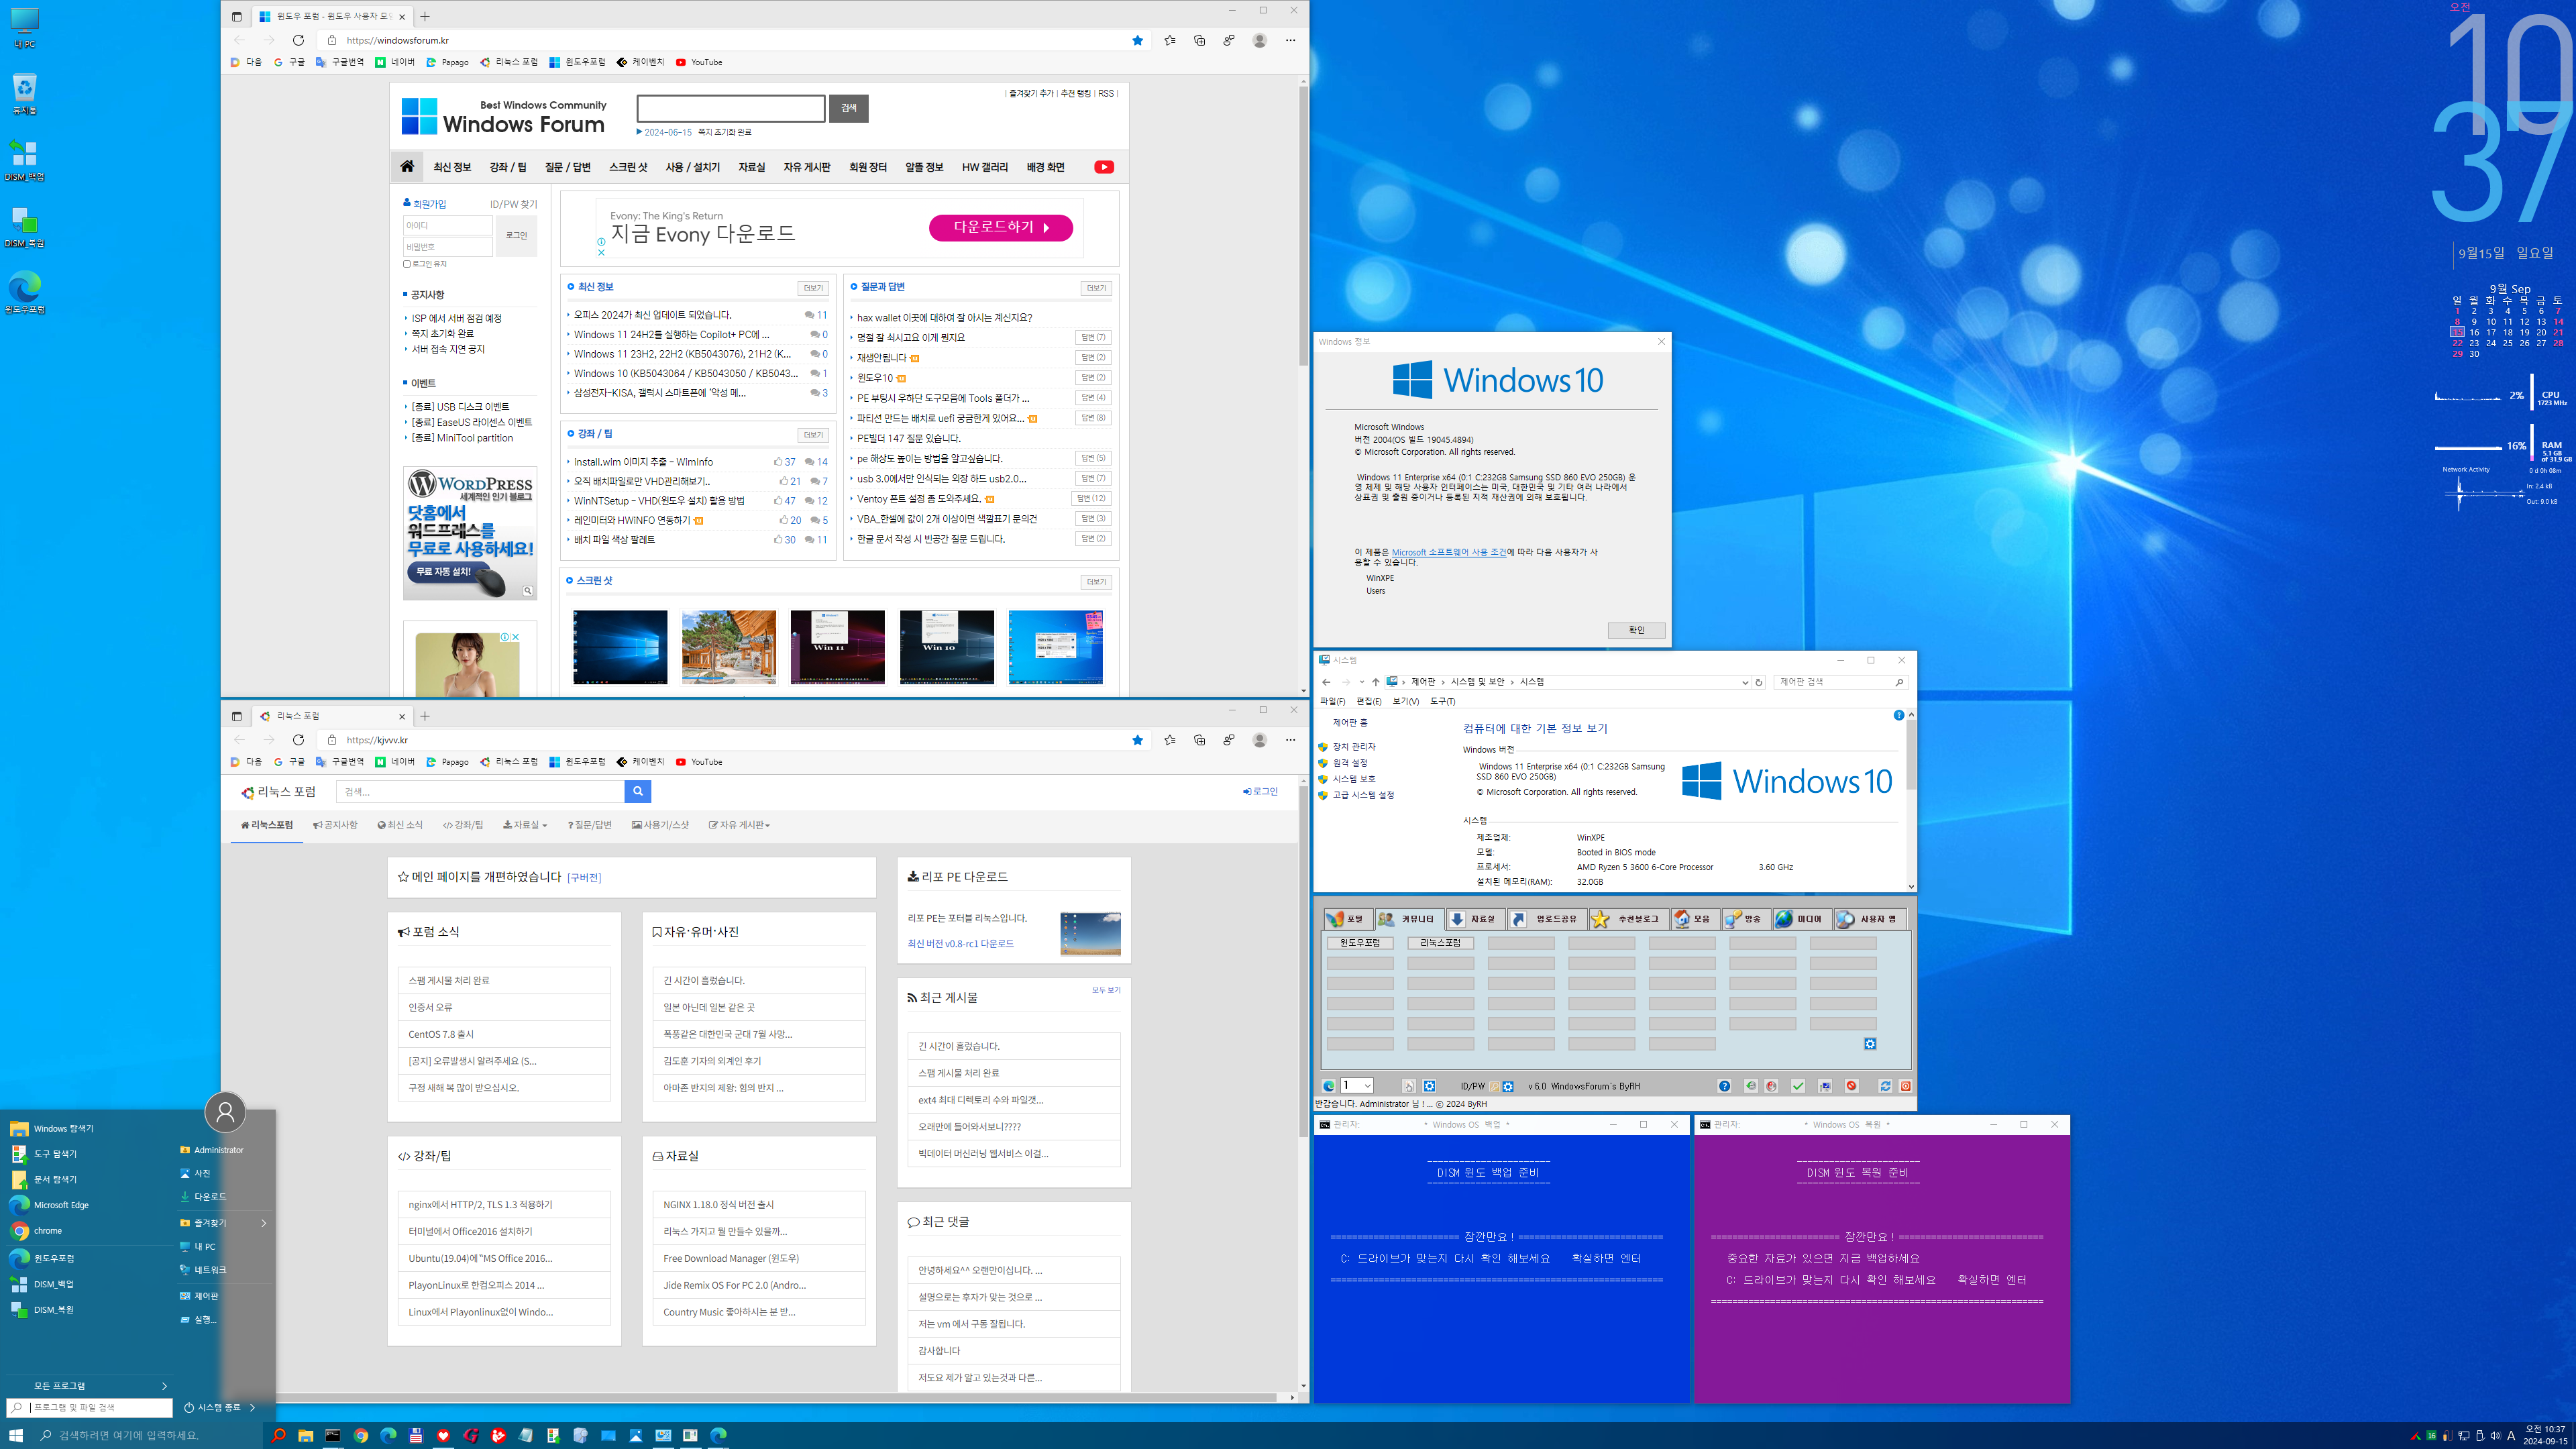Expand the System window address bar dropdown
Screen dimensions: 2576x1449
[x=1745, y=682]
